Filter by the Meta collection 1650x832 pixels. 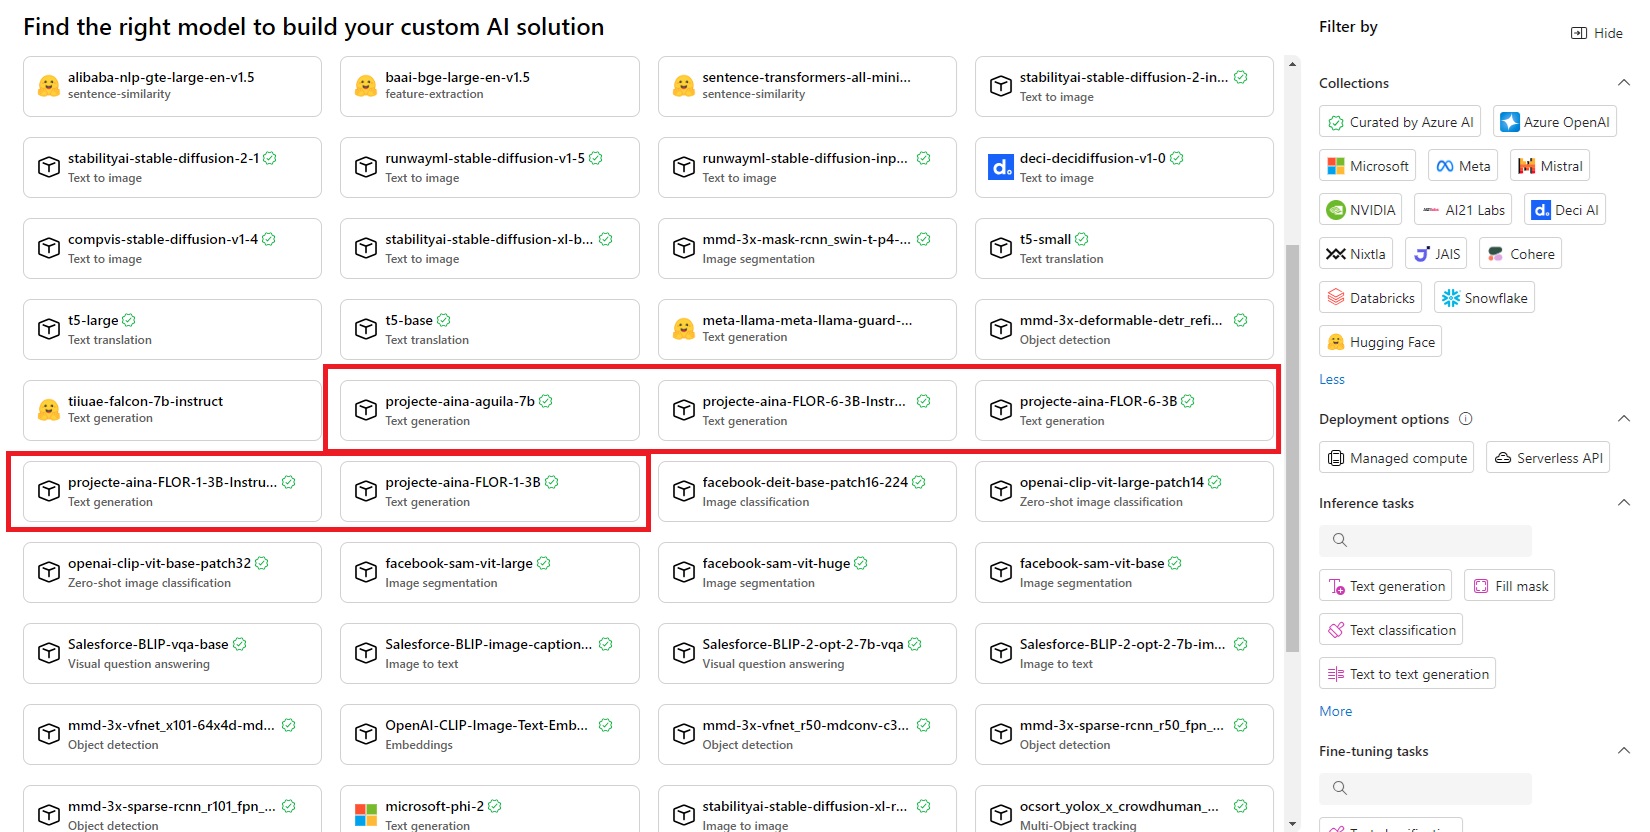tap(1463, 166)
